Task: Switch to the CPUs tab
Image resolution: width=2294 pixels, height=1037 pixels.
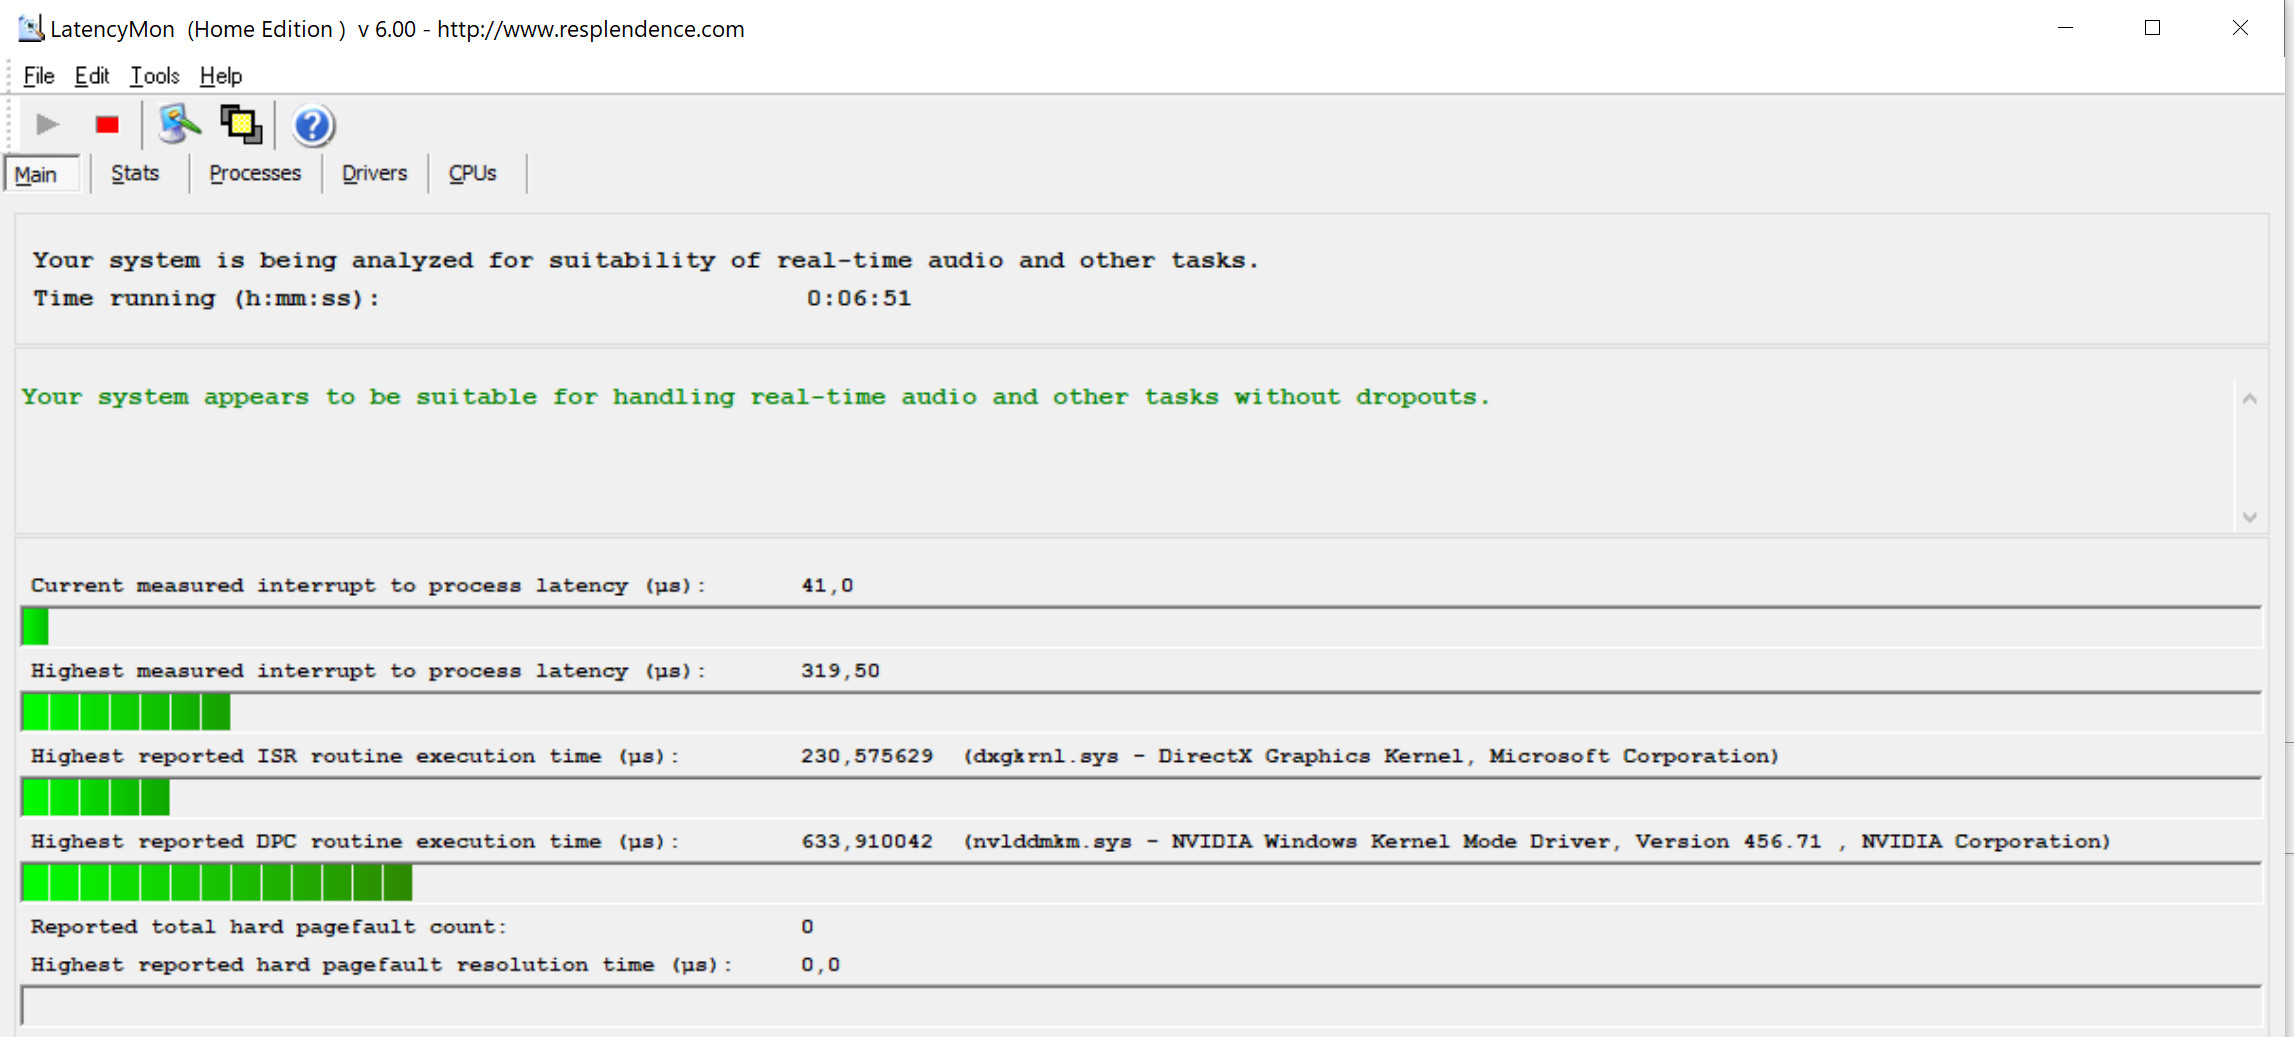Action: pos(473,173)
